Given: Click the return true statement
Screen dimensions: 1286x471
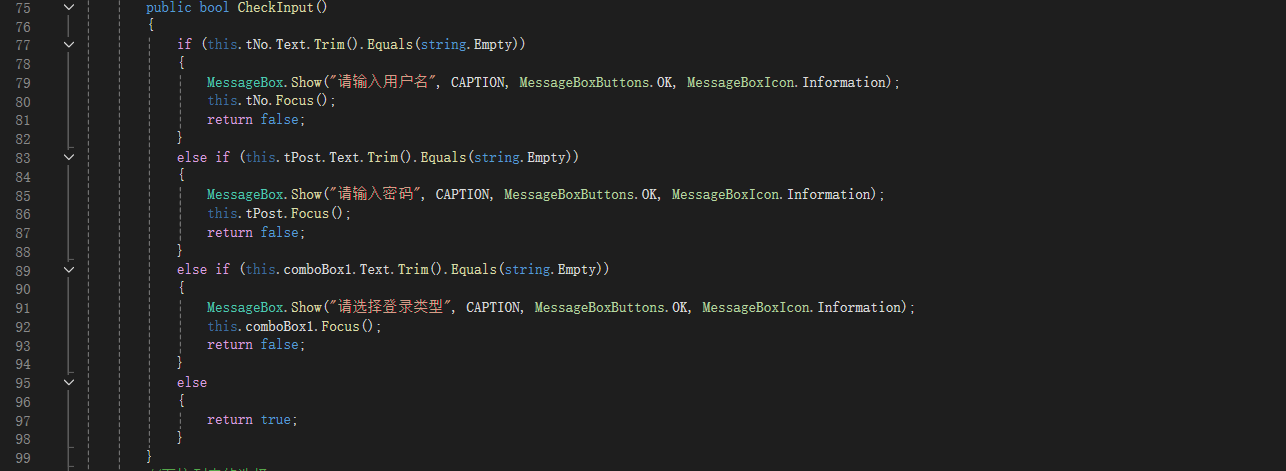Looking at the screenshot, I should [x=253, y=420].
